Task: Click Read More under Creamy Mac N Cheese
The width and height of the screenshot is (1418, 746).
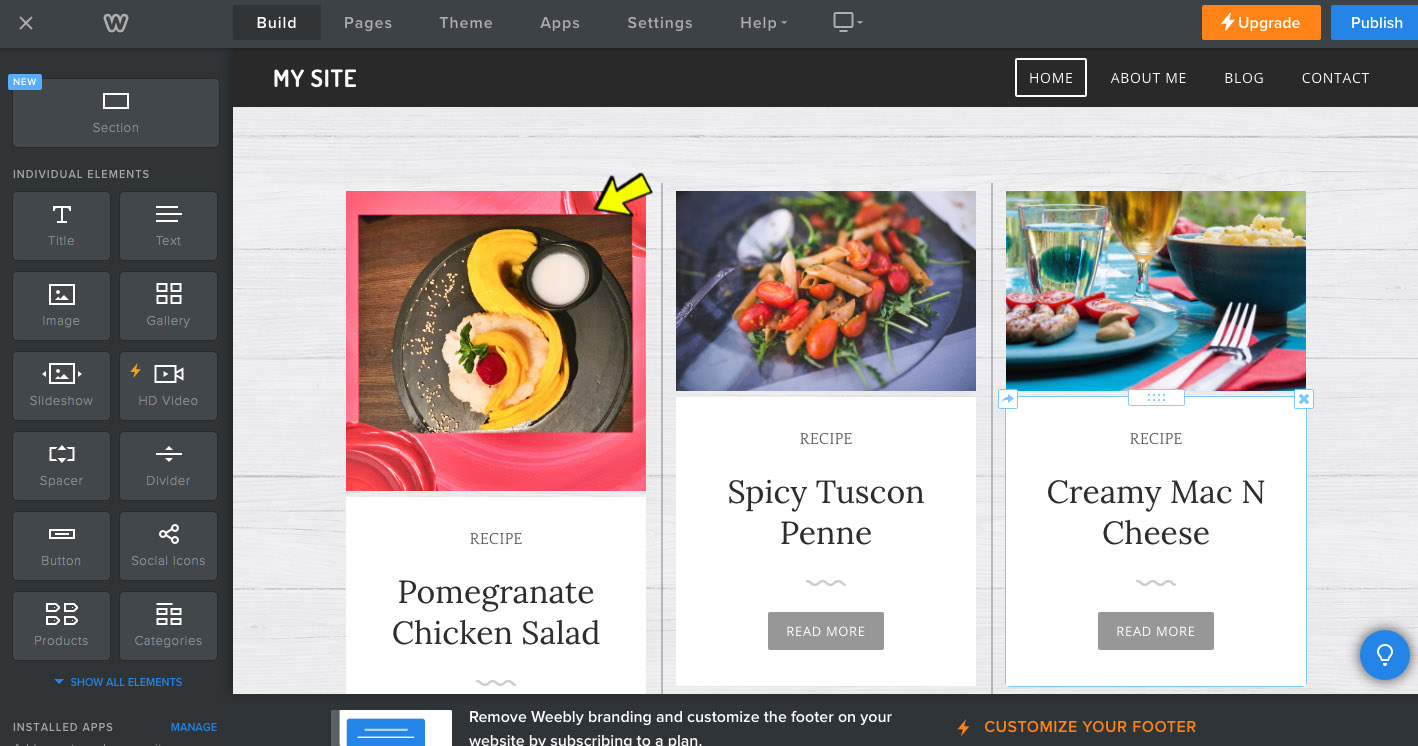Action: coord(1156,631)
